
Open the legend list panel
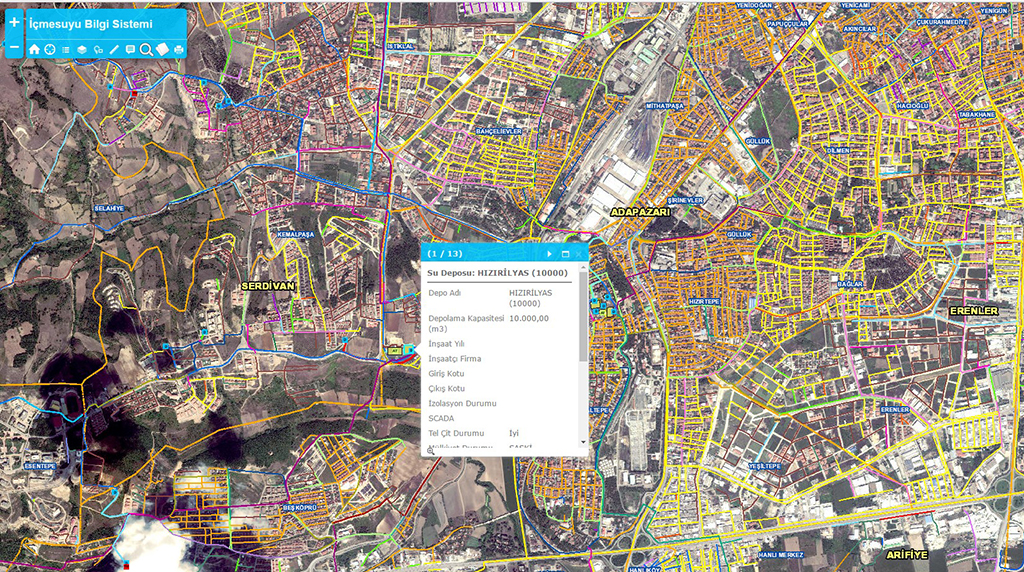click(66, 49)
